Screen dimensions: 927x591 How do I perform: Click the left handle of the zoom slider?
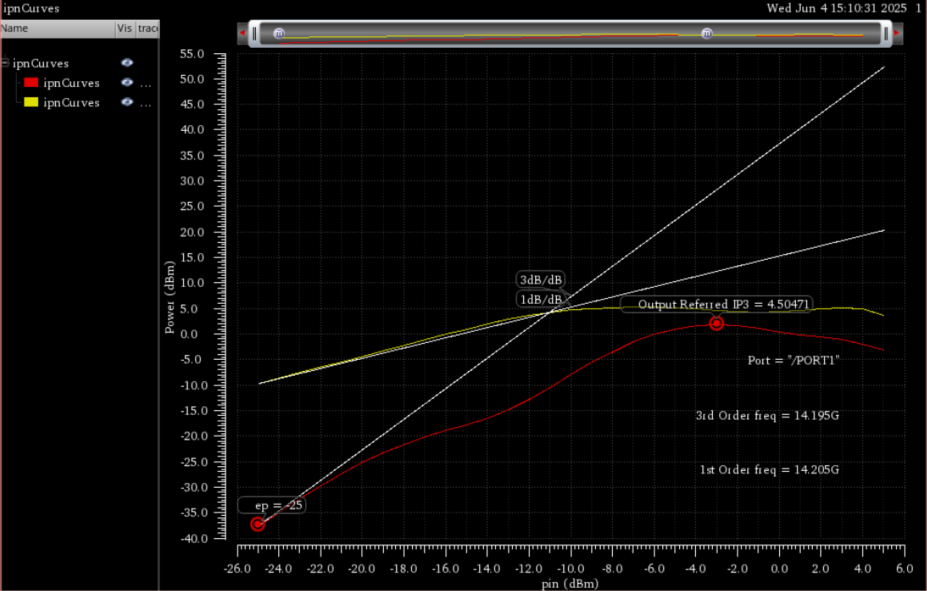click(255, 34)
